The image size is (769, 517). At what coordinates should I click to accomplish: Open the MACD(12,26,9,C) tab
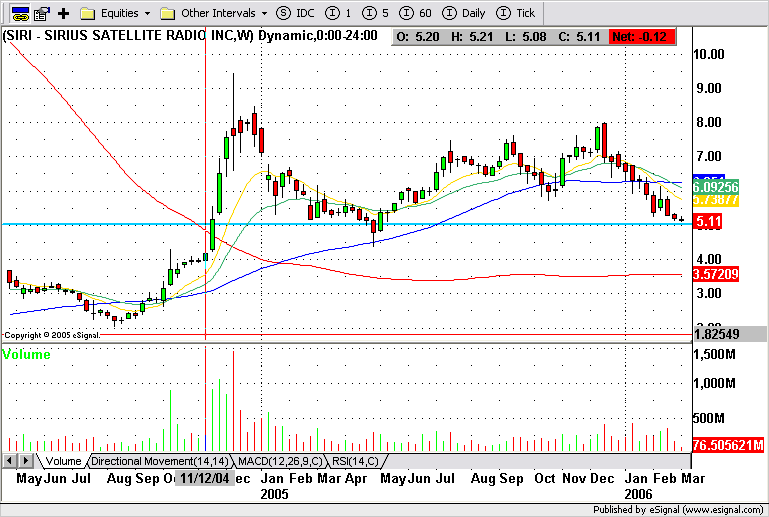click(280, 461)
